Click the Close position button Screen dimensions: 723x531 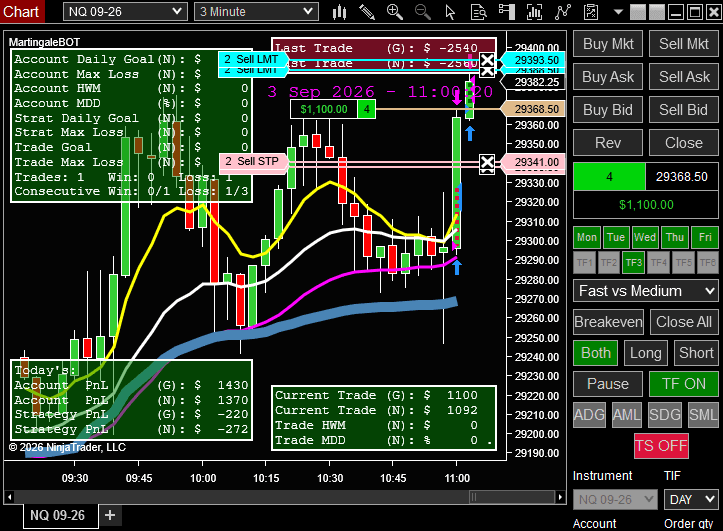pyautogui.click(x=684, y=143)
